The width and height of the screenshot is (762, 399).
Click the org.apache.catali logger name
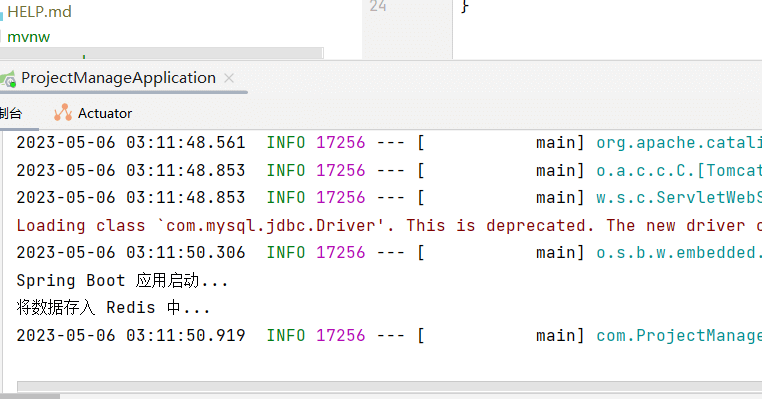pyautogui.click(x=679, y=142)
